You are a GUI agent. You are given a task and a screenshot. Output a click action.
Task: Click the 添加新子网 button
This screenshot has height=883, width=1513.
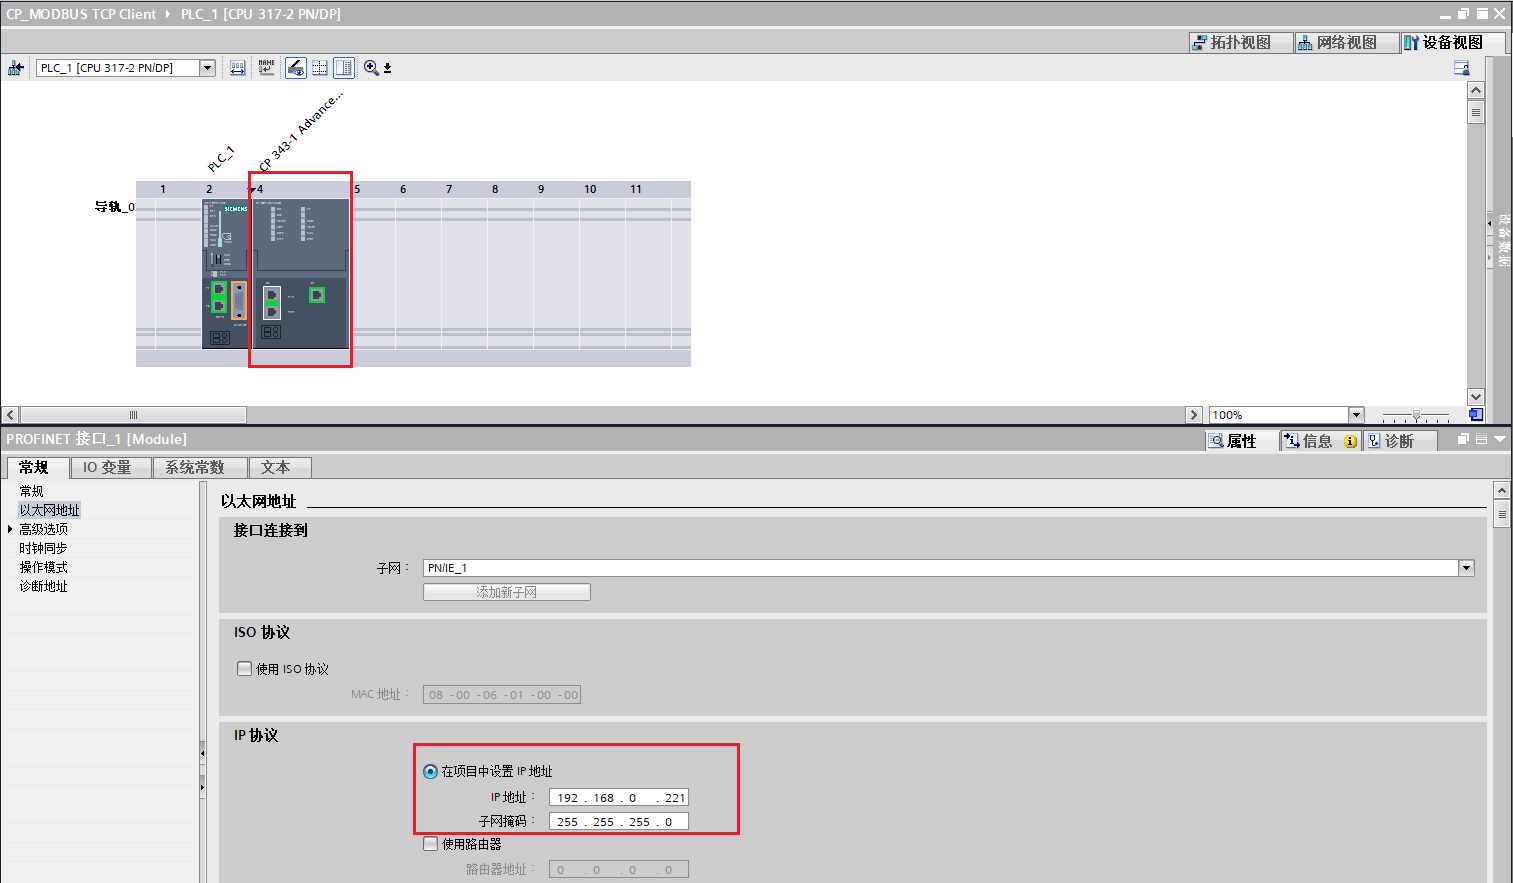click(507, 592)
